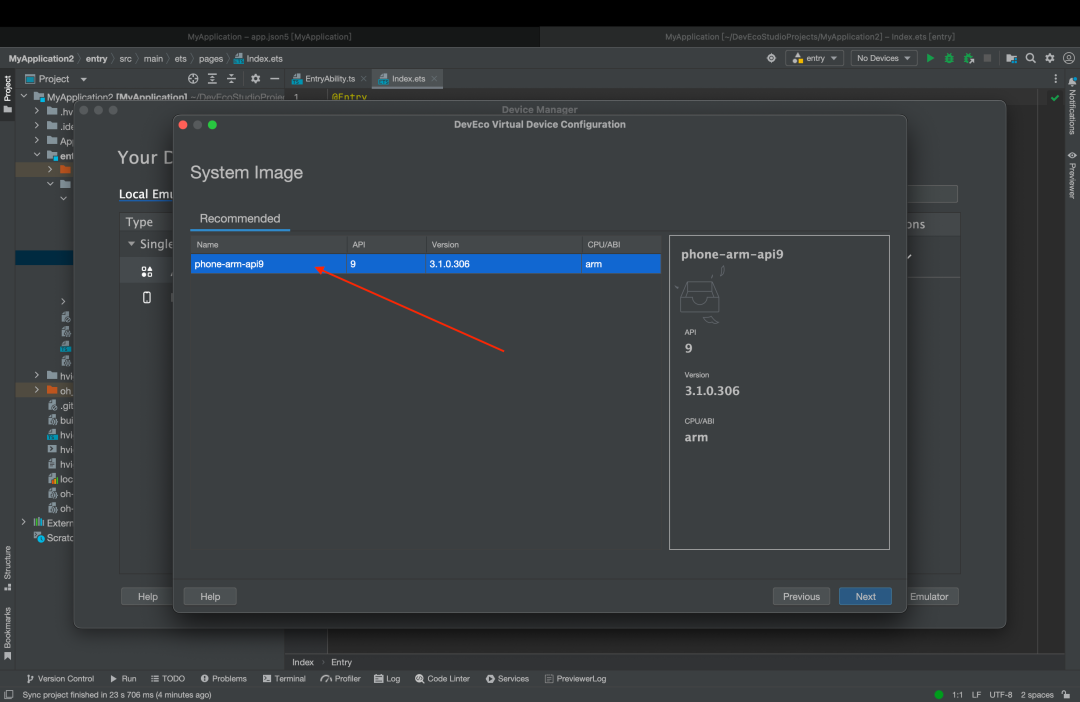Open the Previewer side panel
This screenshot has height=702, width=1080.
[x=1072, y=174]
